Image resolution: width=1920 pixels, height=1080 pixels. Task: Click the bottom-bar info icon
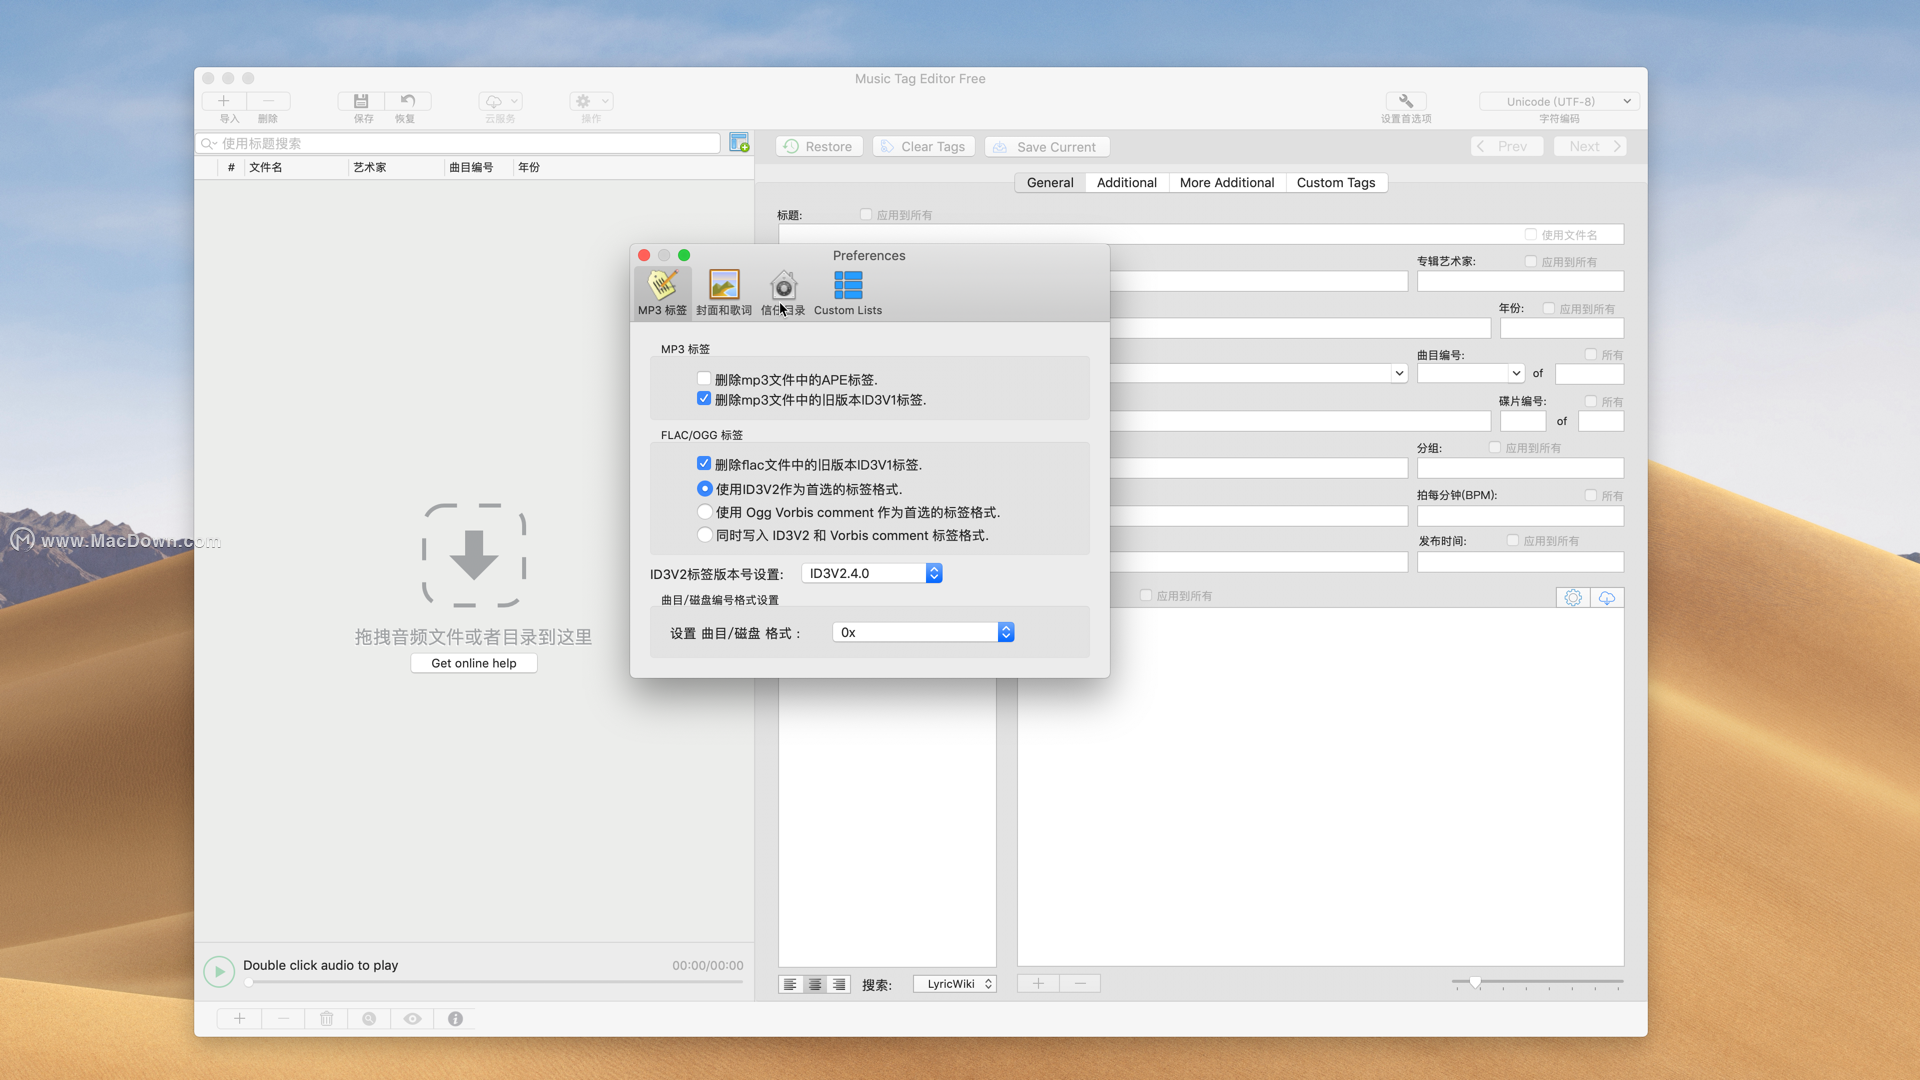point(455,1018)
